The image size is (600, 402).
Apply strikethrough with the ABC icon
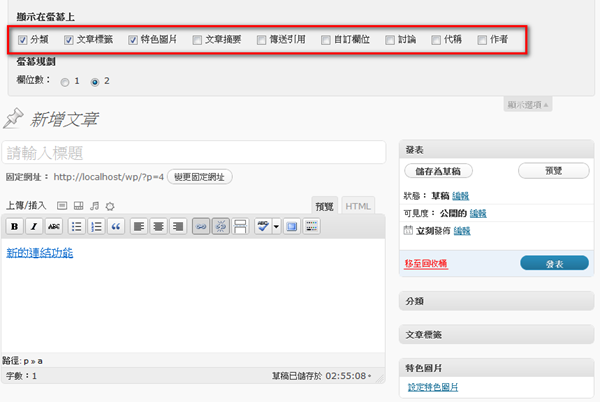[x=54, y=226]
